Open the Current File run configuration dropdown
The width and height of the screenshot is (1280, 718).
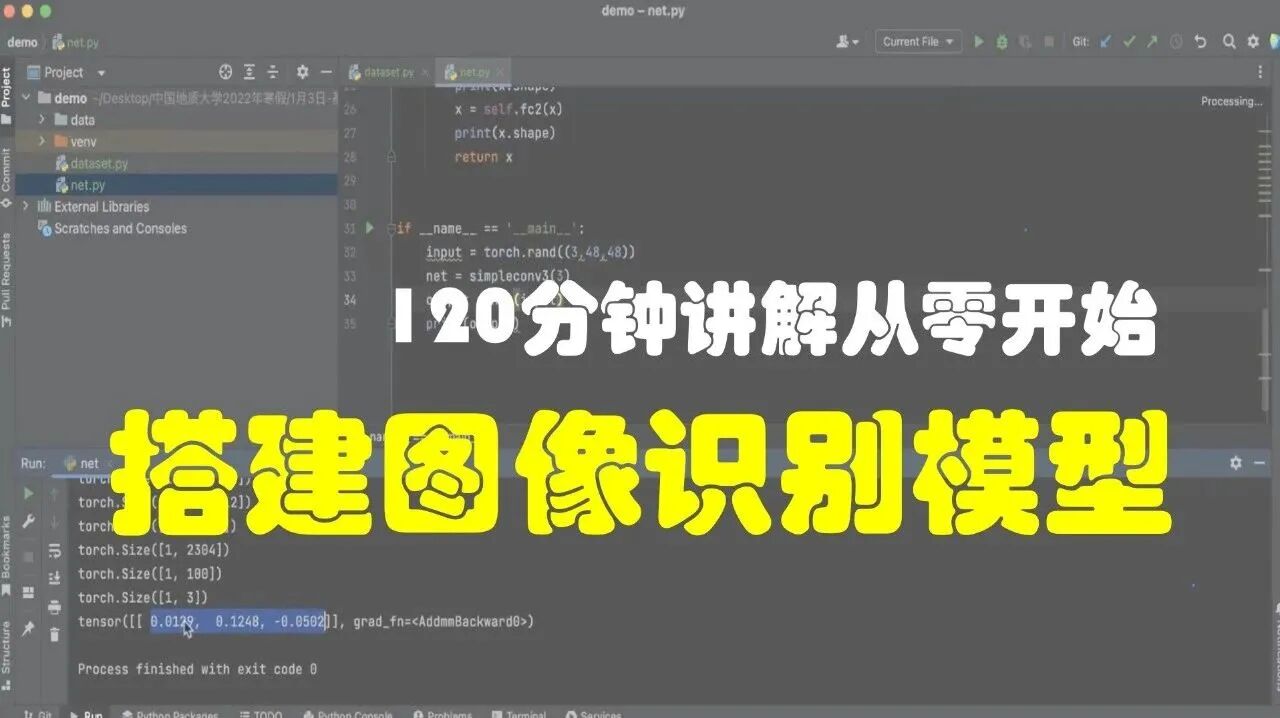point(918,42)
